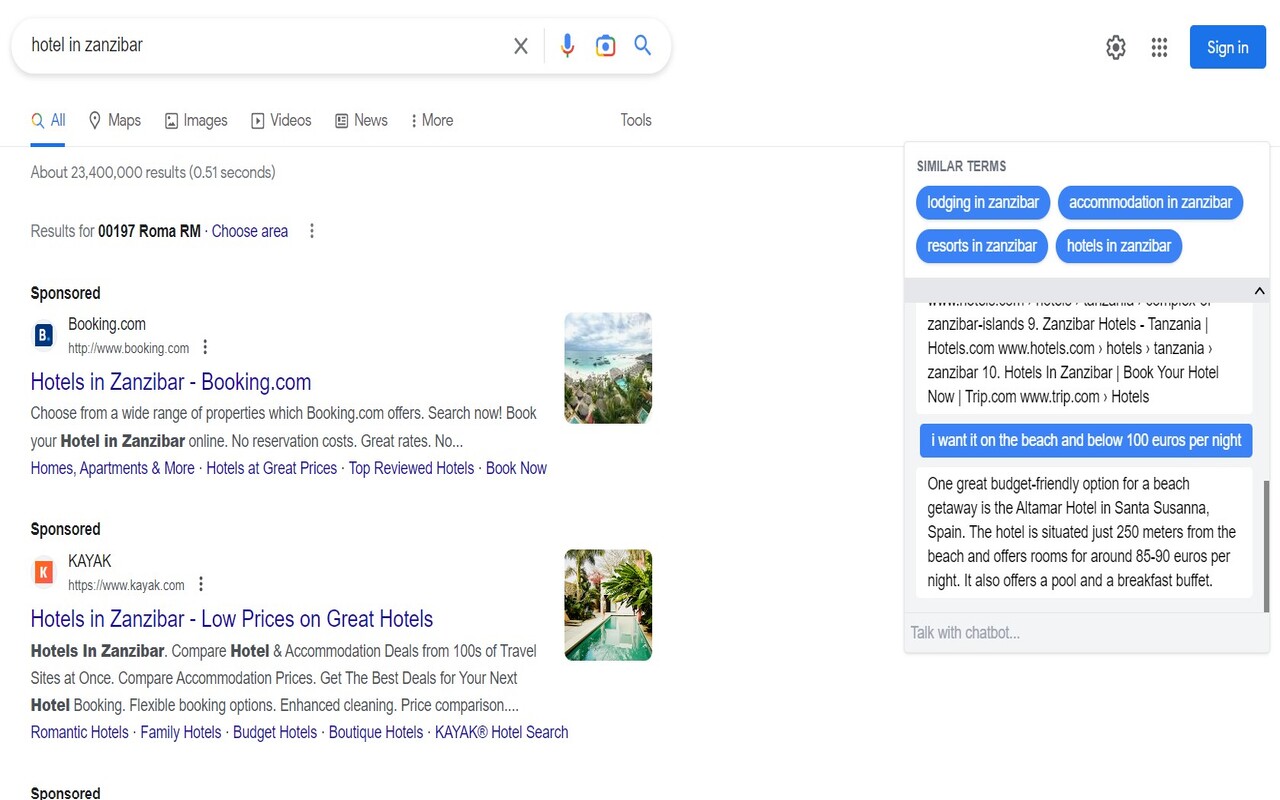The image size is (1280, 800).
Task: Open three-dot menu on the Booking.com ad
Action: [x=205, y=346]
